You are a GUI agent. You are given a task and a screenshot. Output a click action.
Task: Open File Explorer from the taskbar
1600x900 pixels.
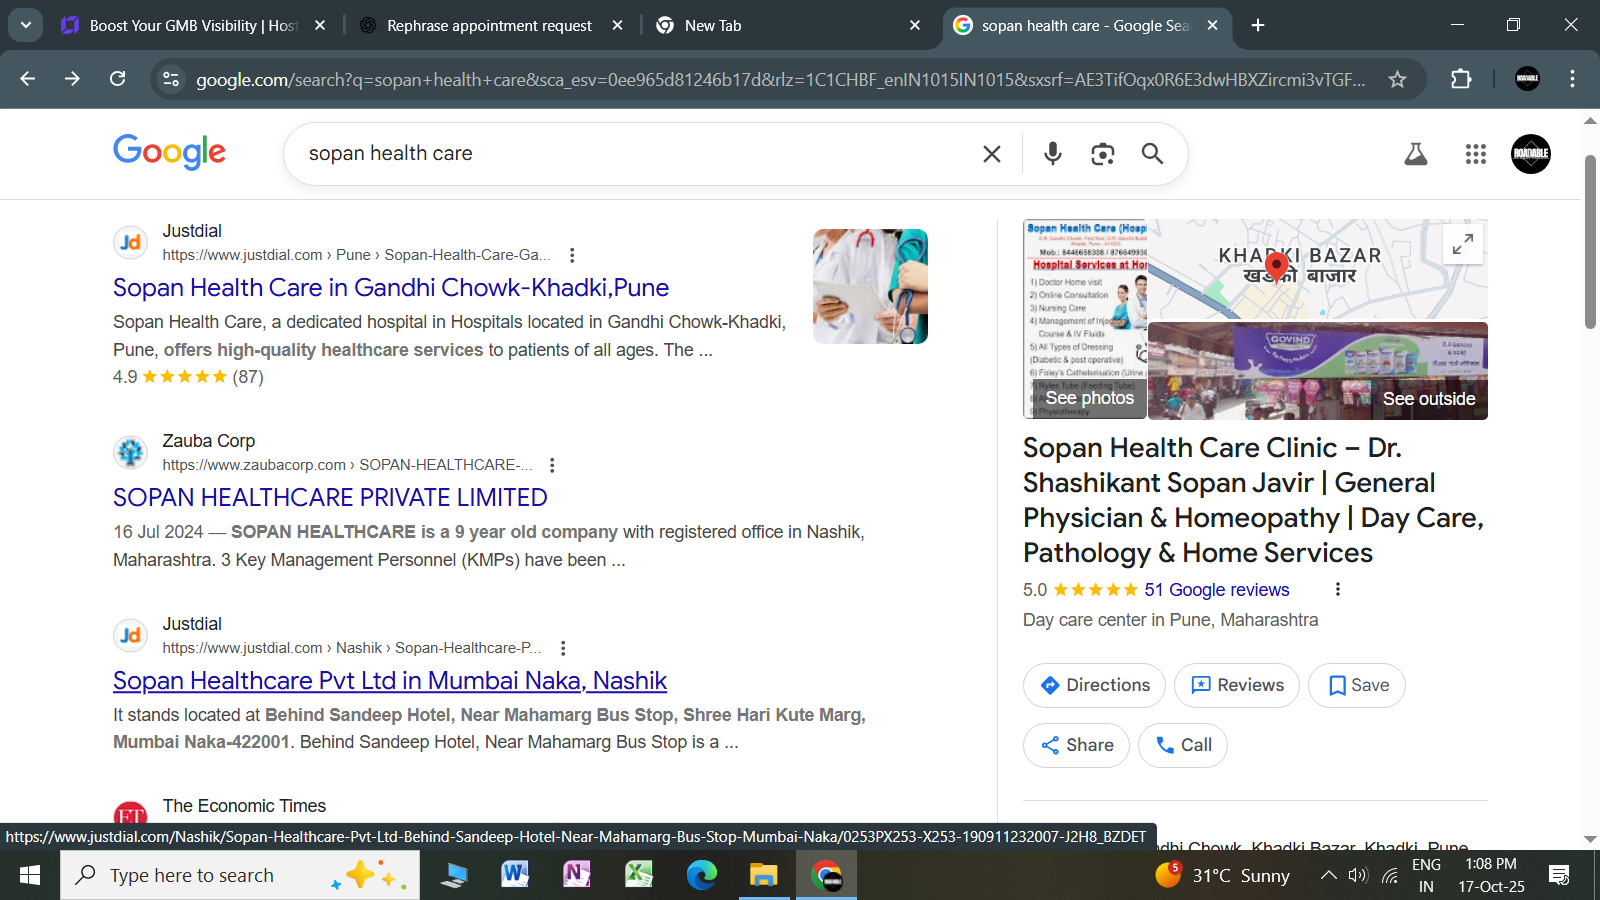tap(764, 875)
